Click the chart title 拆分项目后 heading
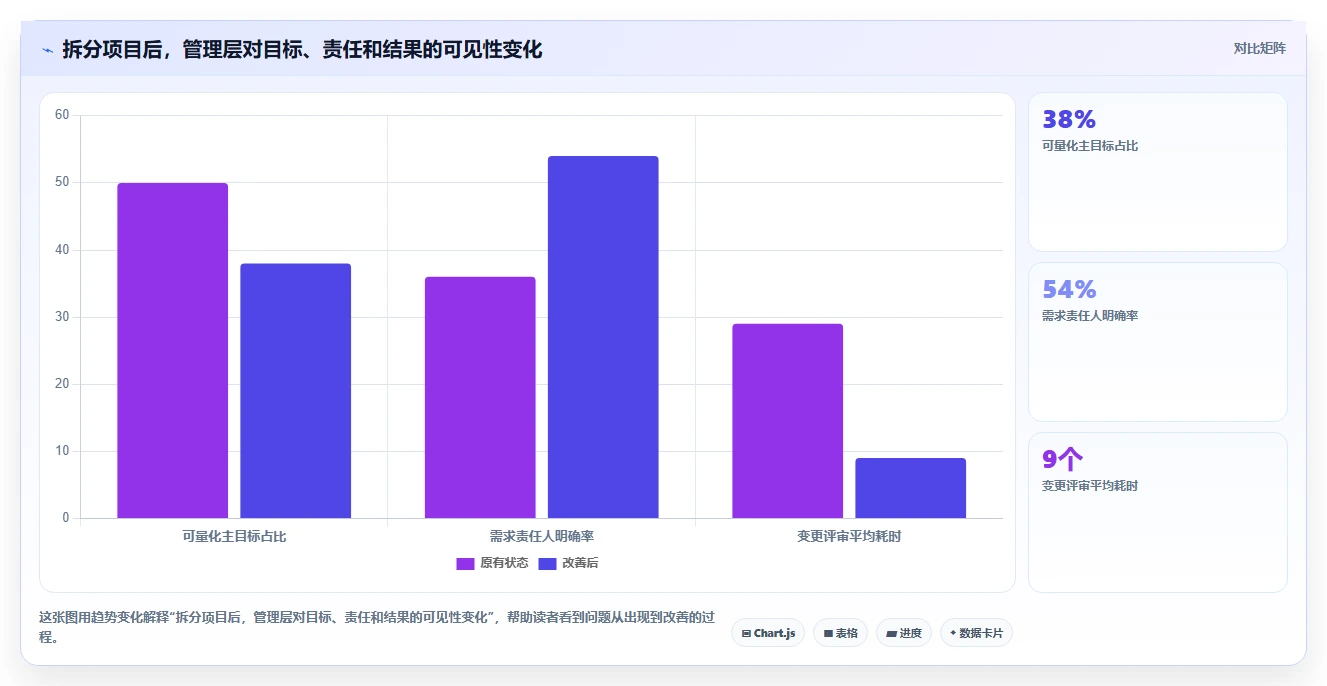Screen dimensions: 1327x686 click(x=302, y=50)
